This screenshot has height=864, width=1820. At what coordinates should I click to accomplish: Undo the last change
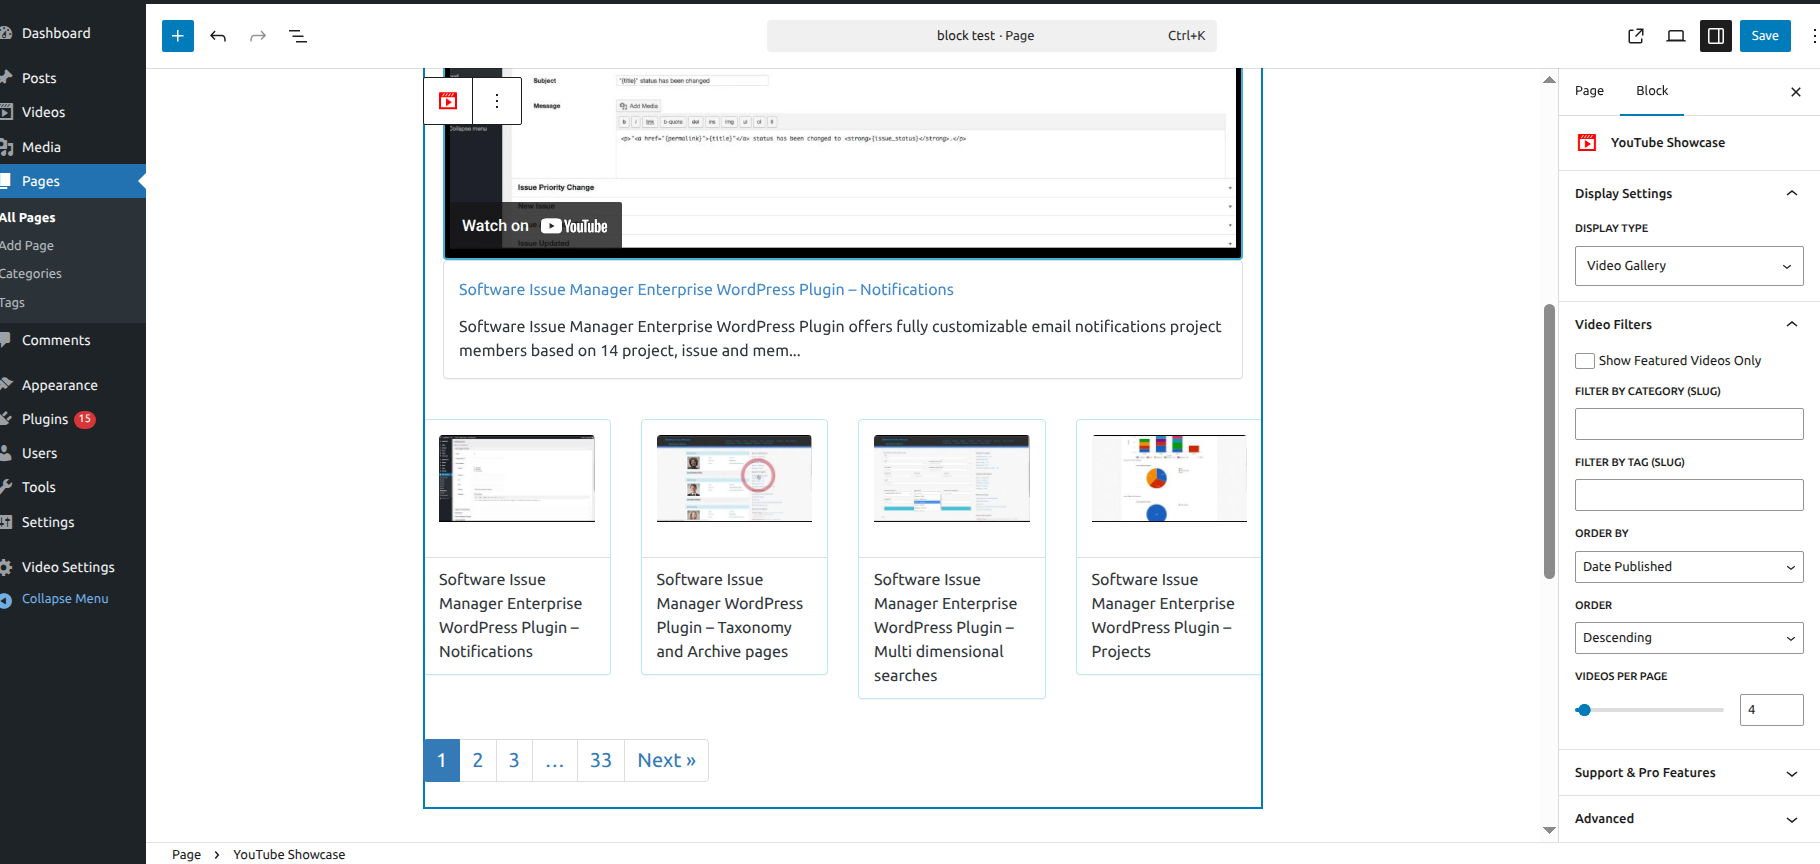218,36
